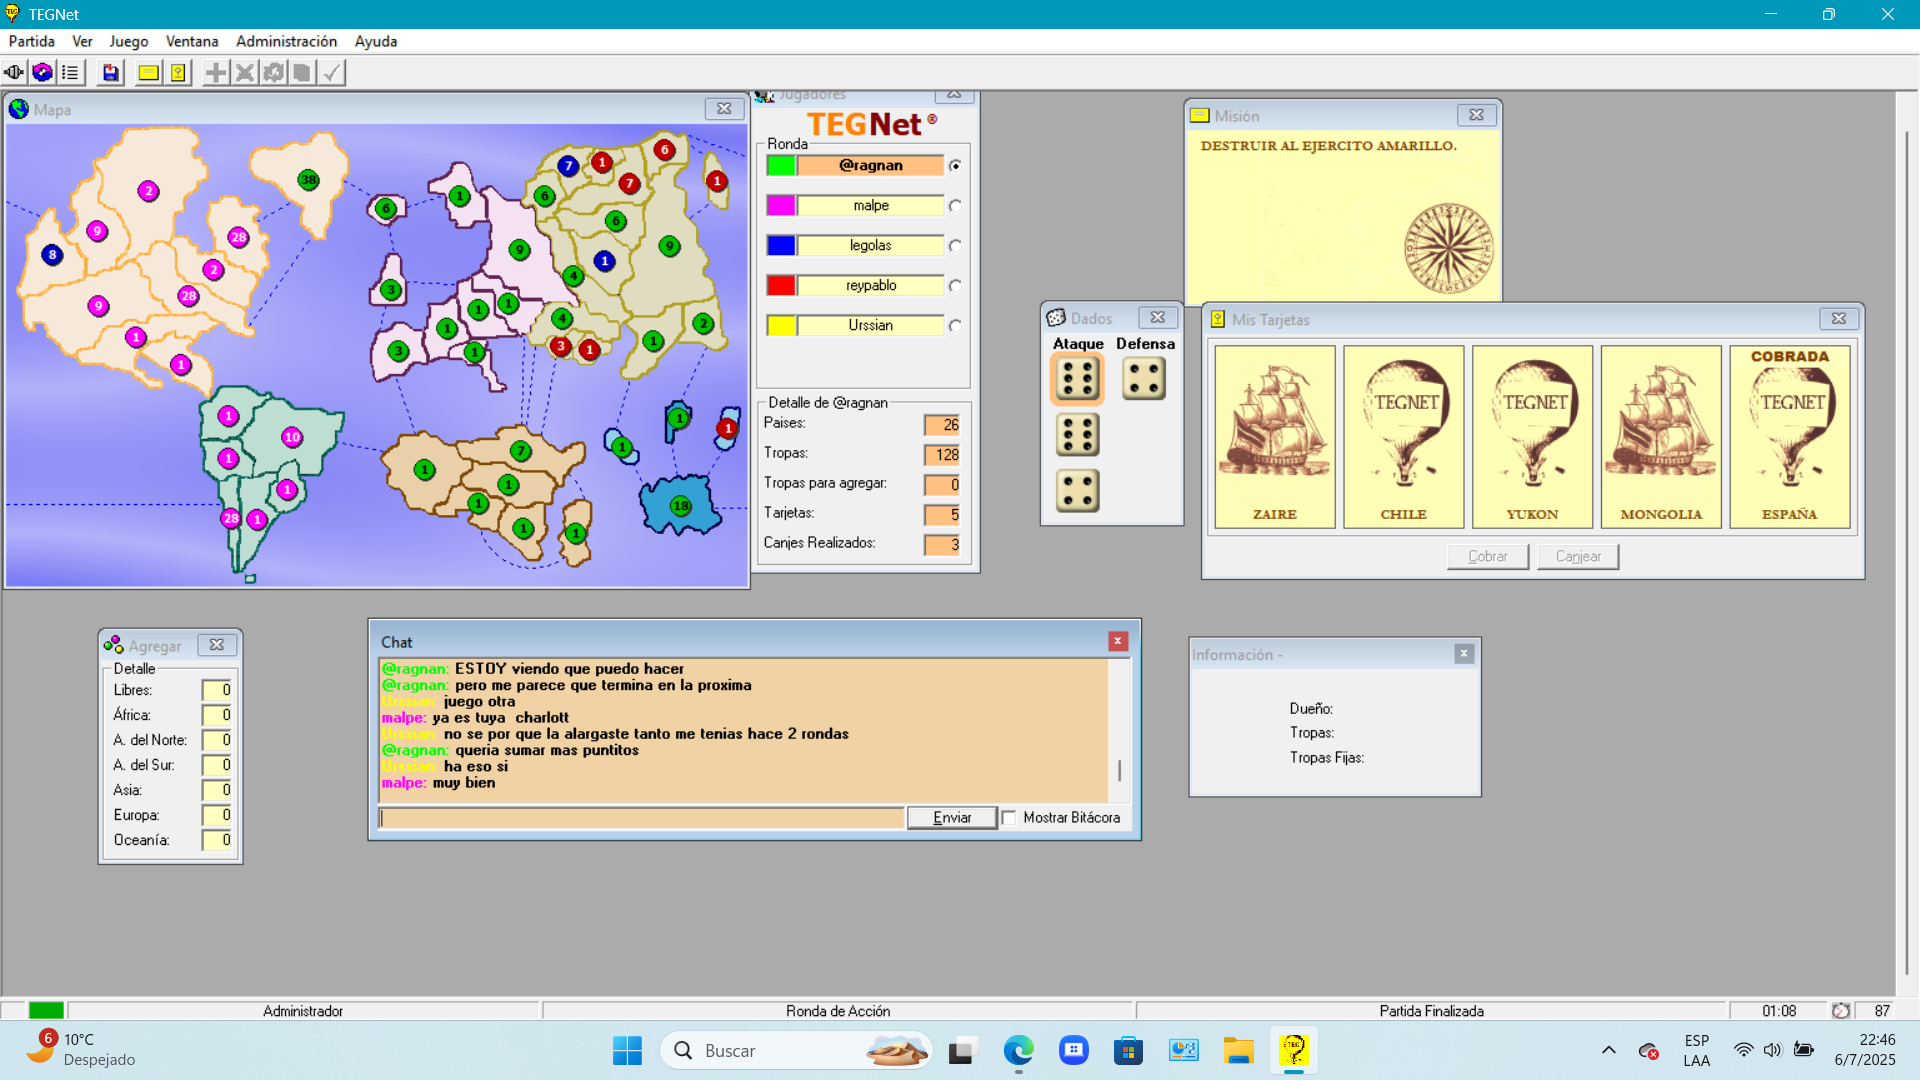Enable the Mostrar Bitácora checkbox
This screenshot has width=1920, height=1080.
[x=1009, y=818]
